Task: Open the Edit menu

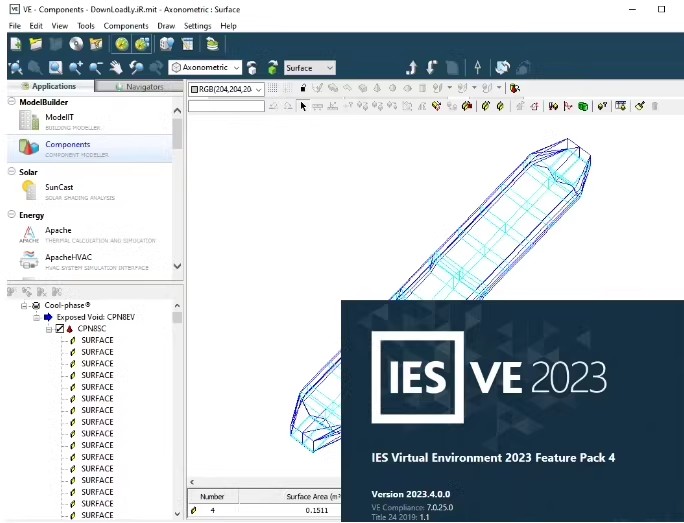Action: [36, 26]
